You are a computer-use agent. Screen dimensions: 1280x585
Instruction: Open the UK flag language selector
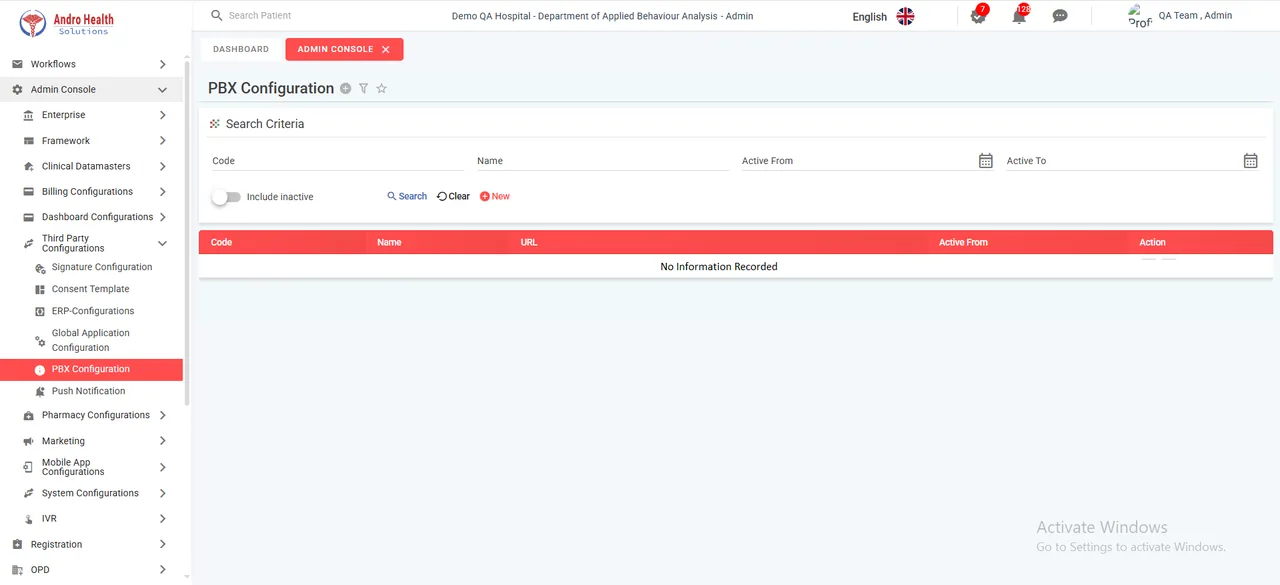[x=905, y=16]
